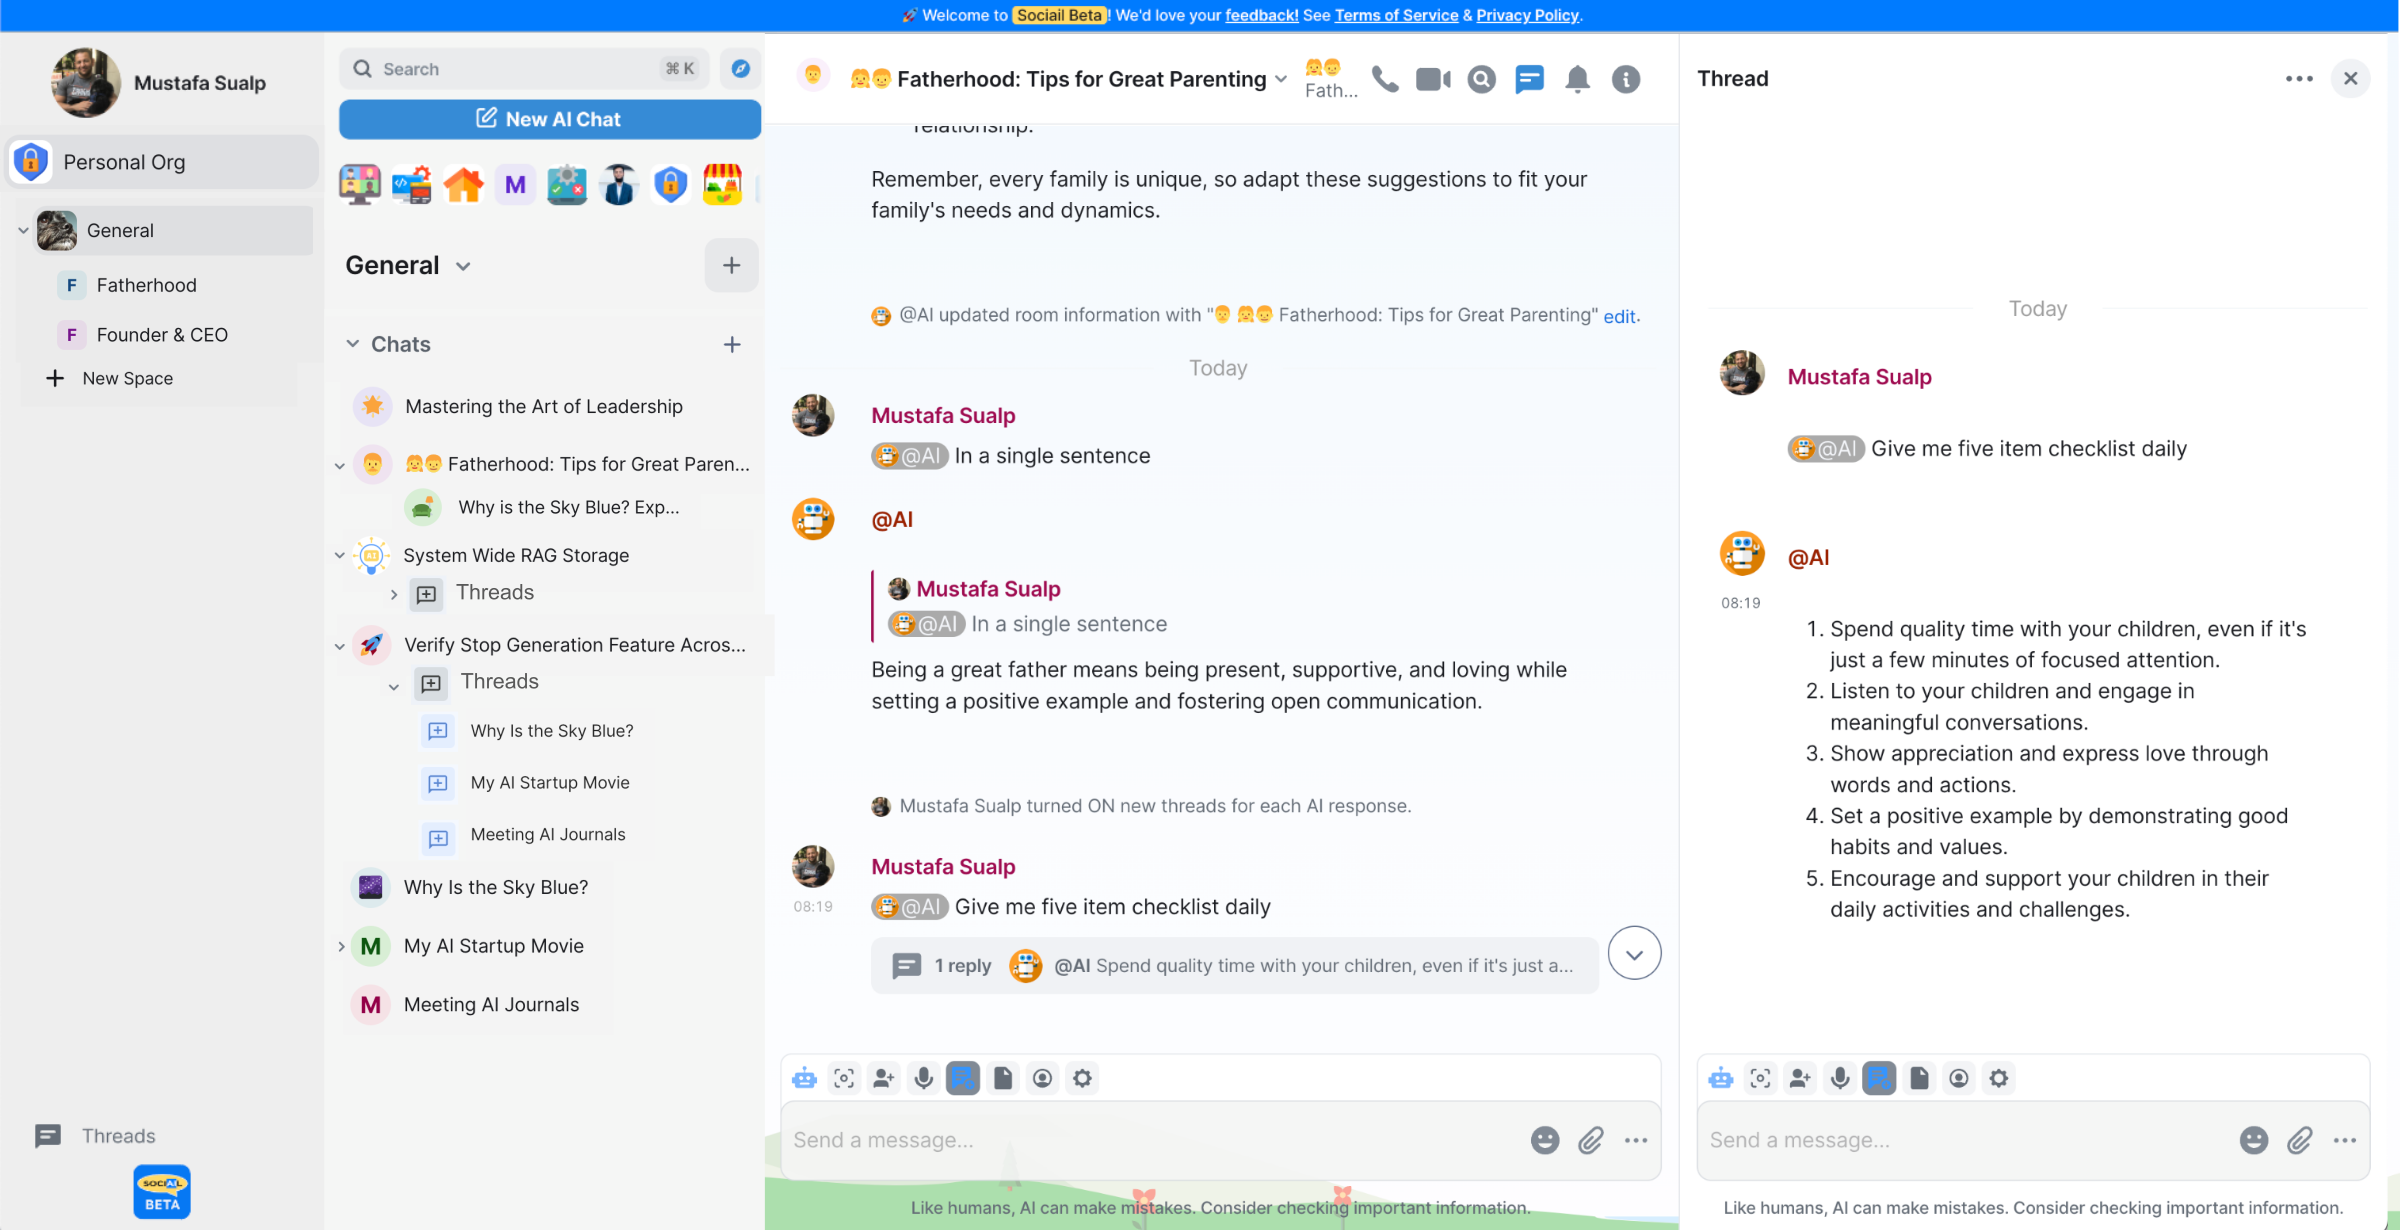The height and width of the screenshot is (1230, 2400).
Task: Start a video call in room header
Action: pos(1433,79)
